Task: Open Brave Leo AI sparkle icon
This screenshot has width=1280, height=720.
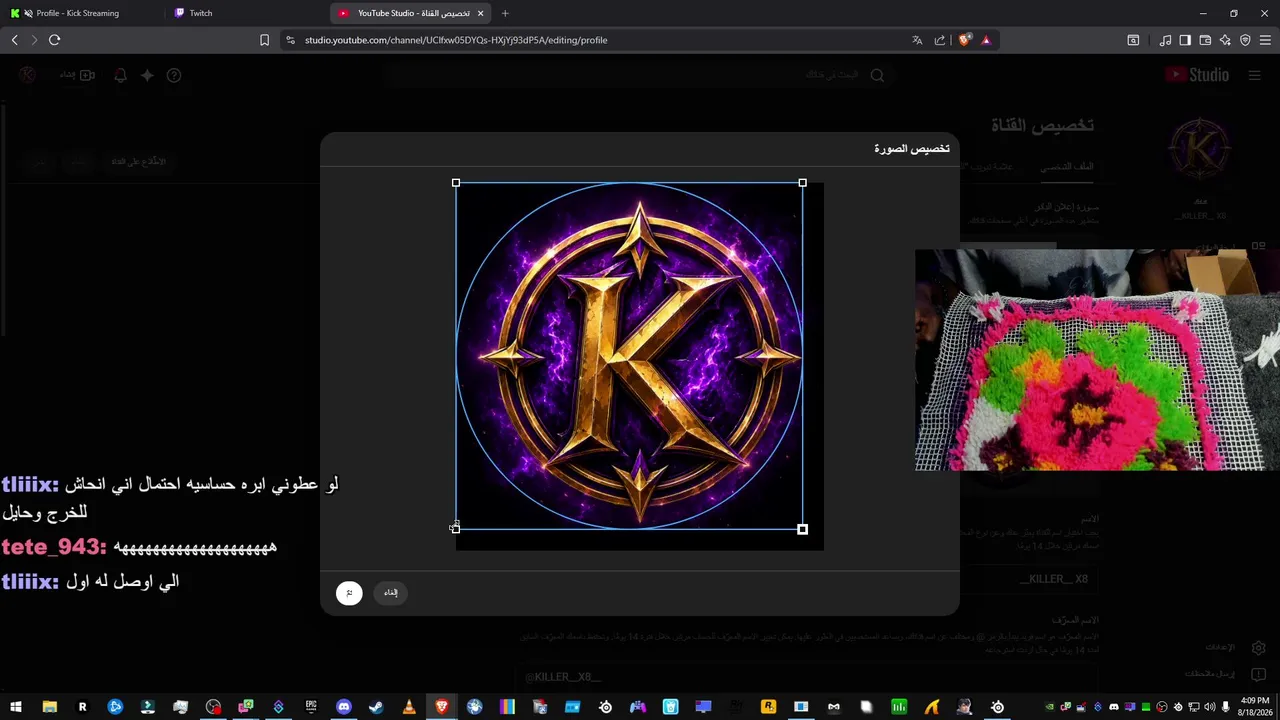Action: pyautogui.click(x=1225, y=40)
